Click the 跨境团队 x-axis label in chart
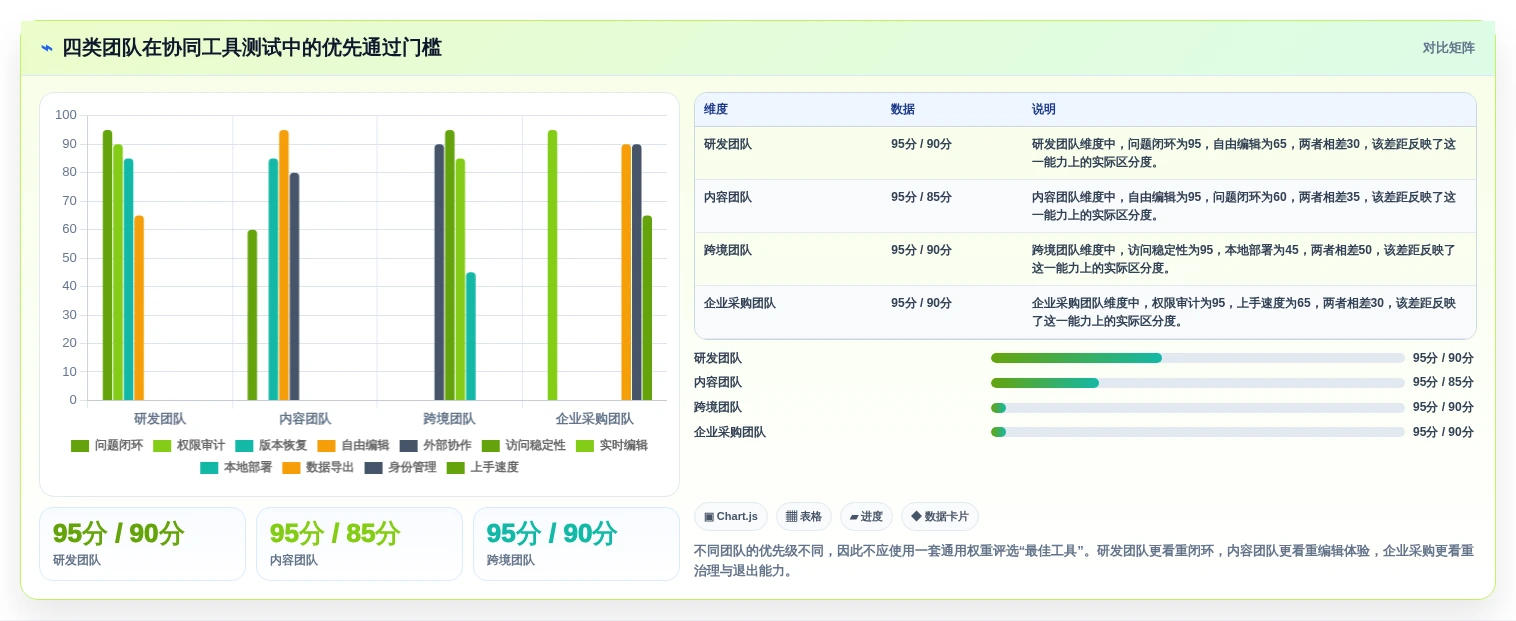Viewport: 1516px width, 621px height. click(450, 419)
